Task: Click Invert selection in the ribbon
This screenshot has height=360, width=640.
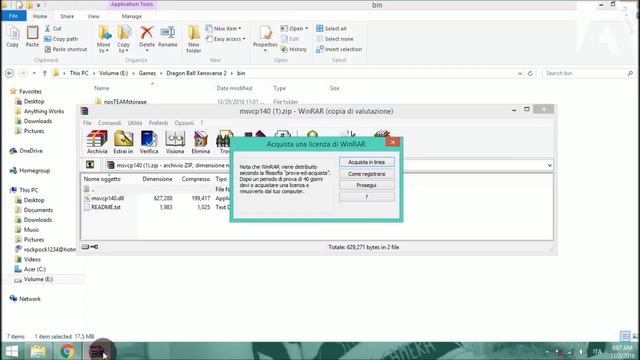Action: 339,49
